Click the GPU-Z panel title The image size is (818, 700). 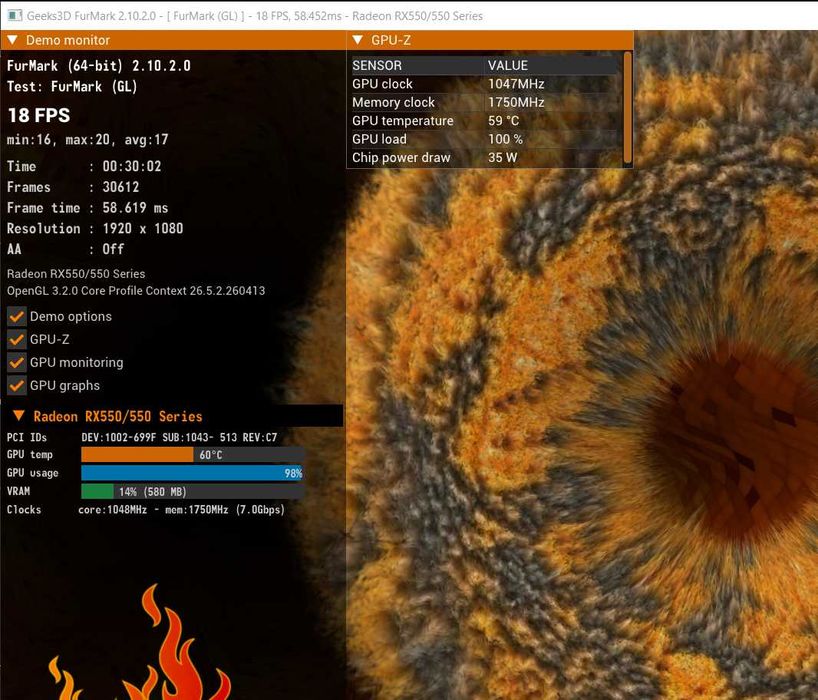pyautogui.click(x=391, y=40)
